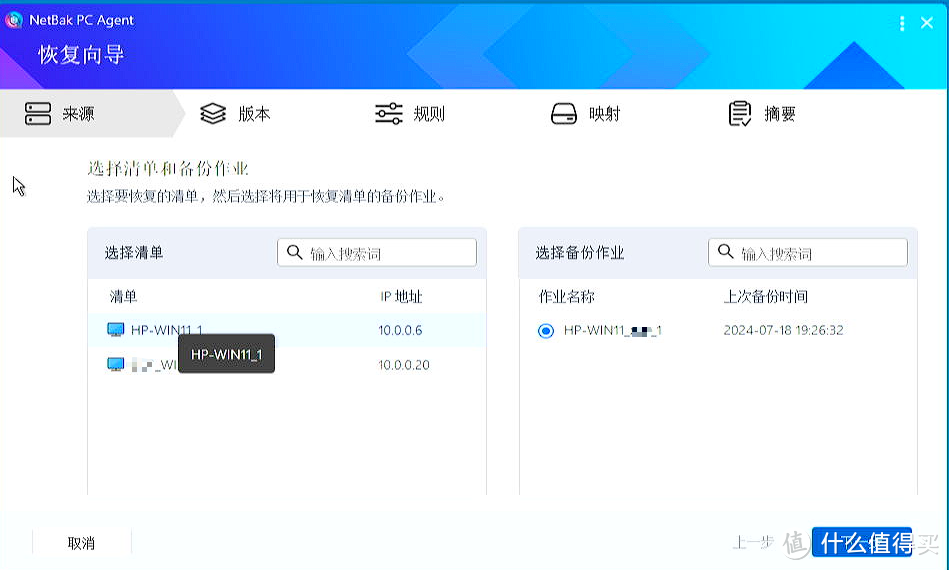The width and height of the screenshot is (949, 570).
Task: Click the 上一步 previous step button
Action: [x=753, y=542]
